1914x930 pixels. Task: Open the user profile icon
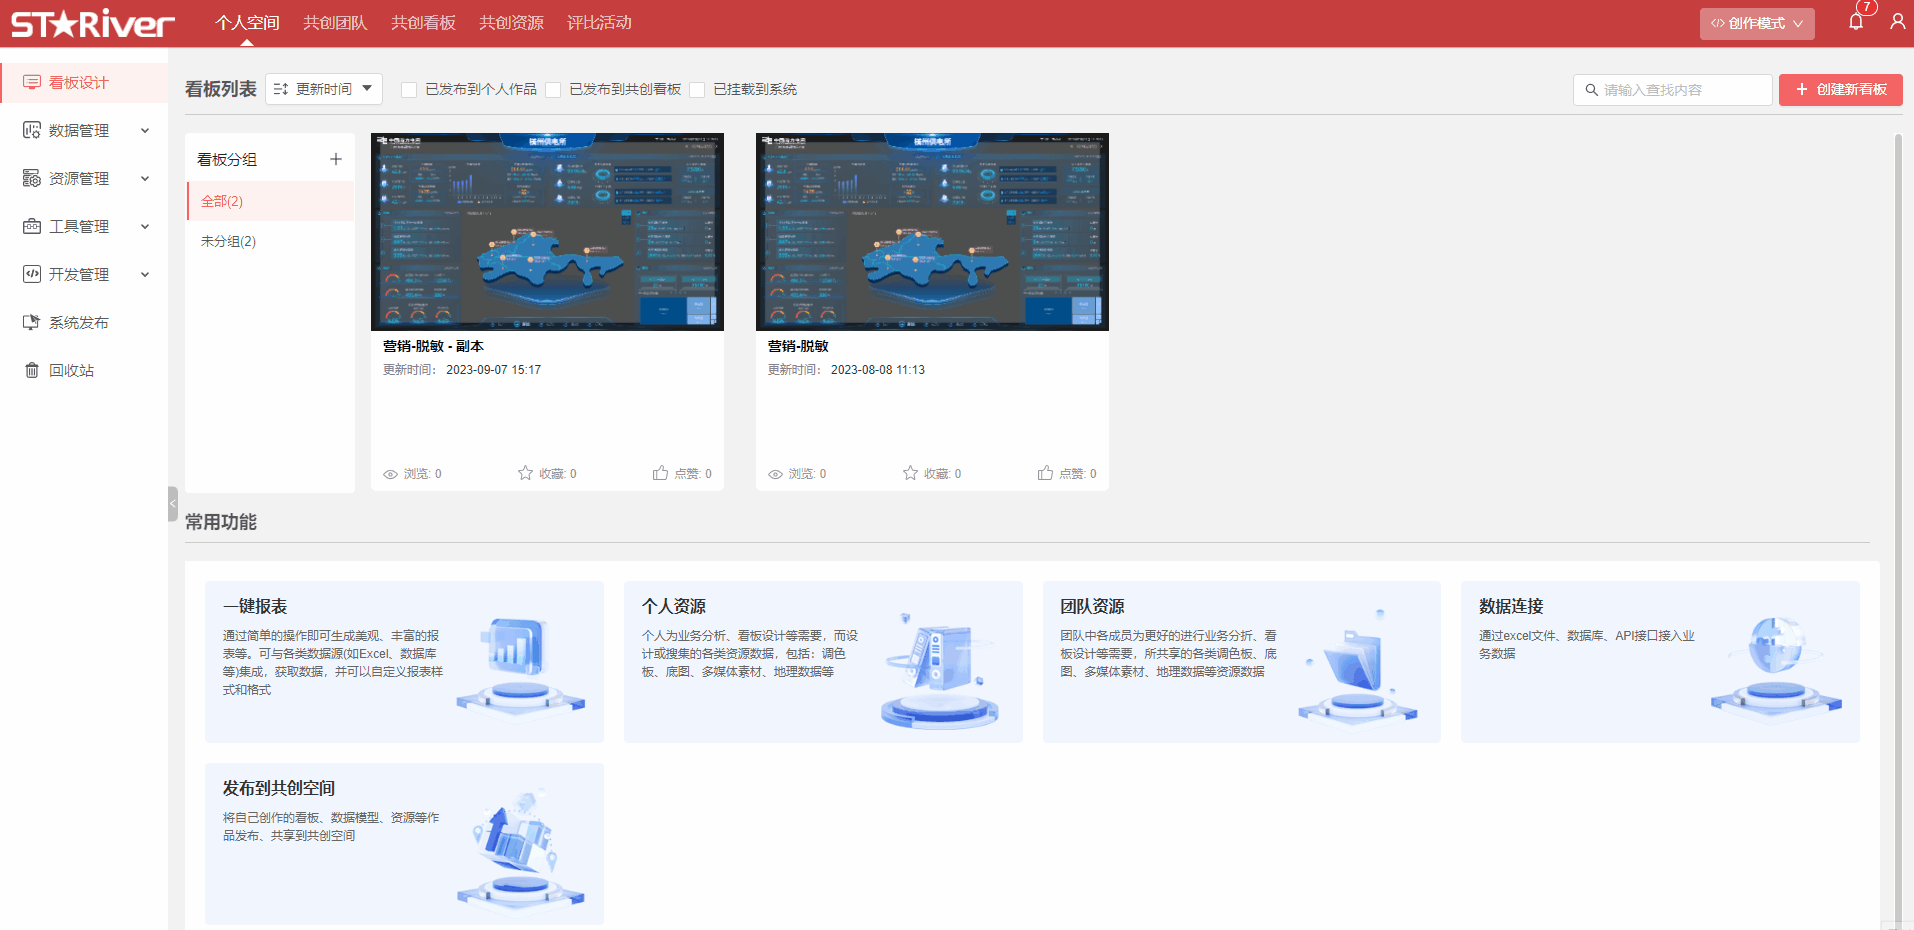coord(1897,22)
